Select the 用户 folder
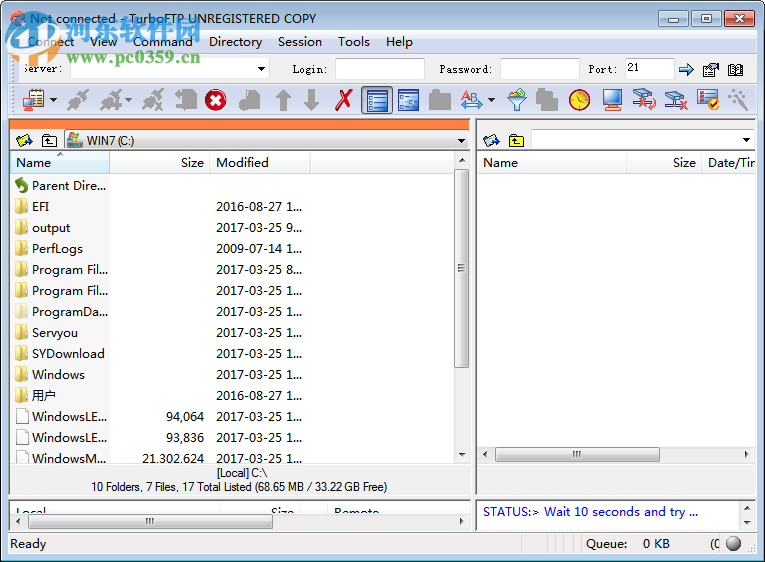 pos(35,396)
